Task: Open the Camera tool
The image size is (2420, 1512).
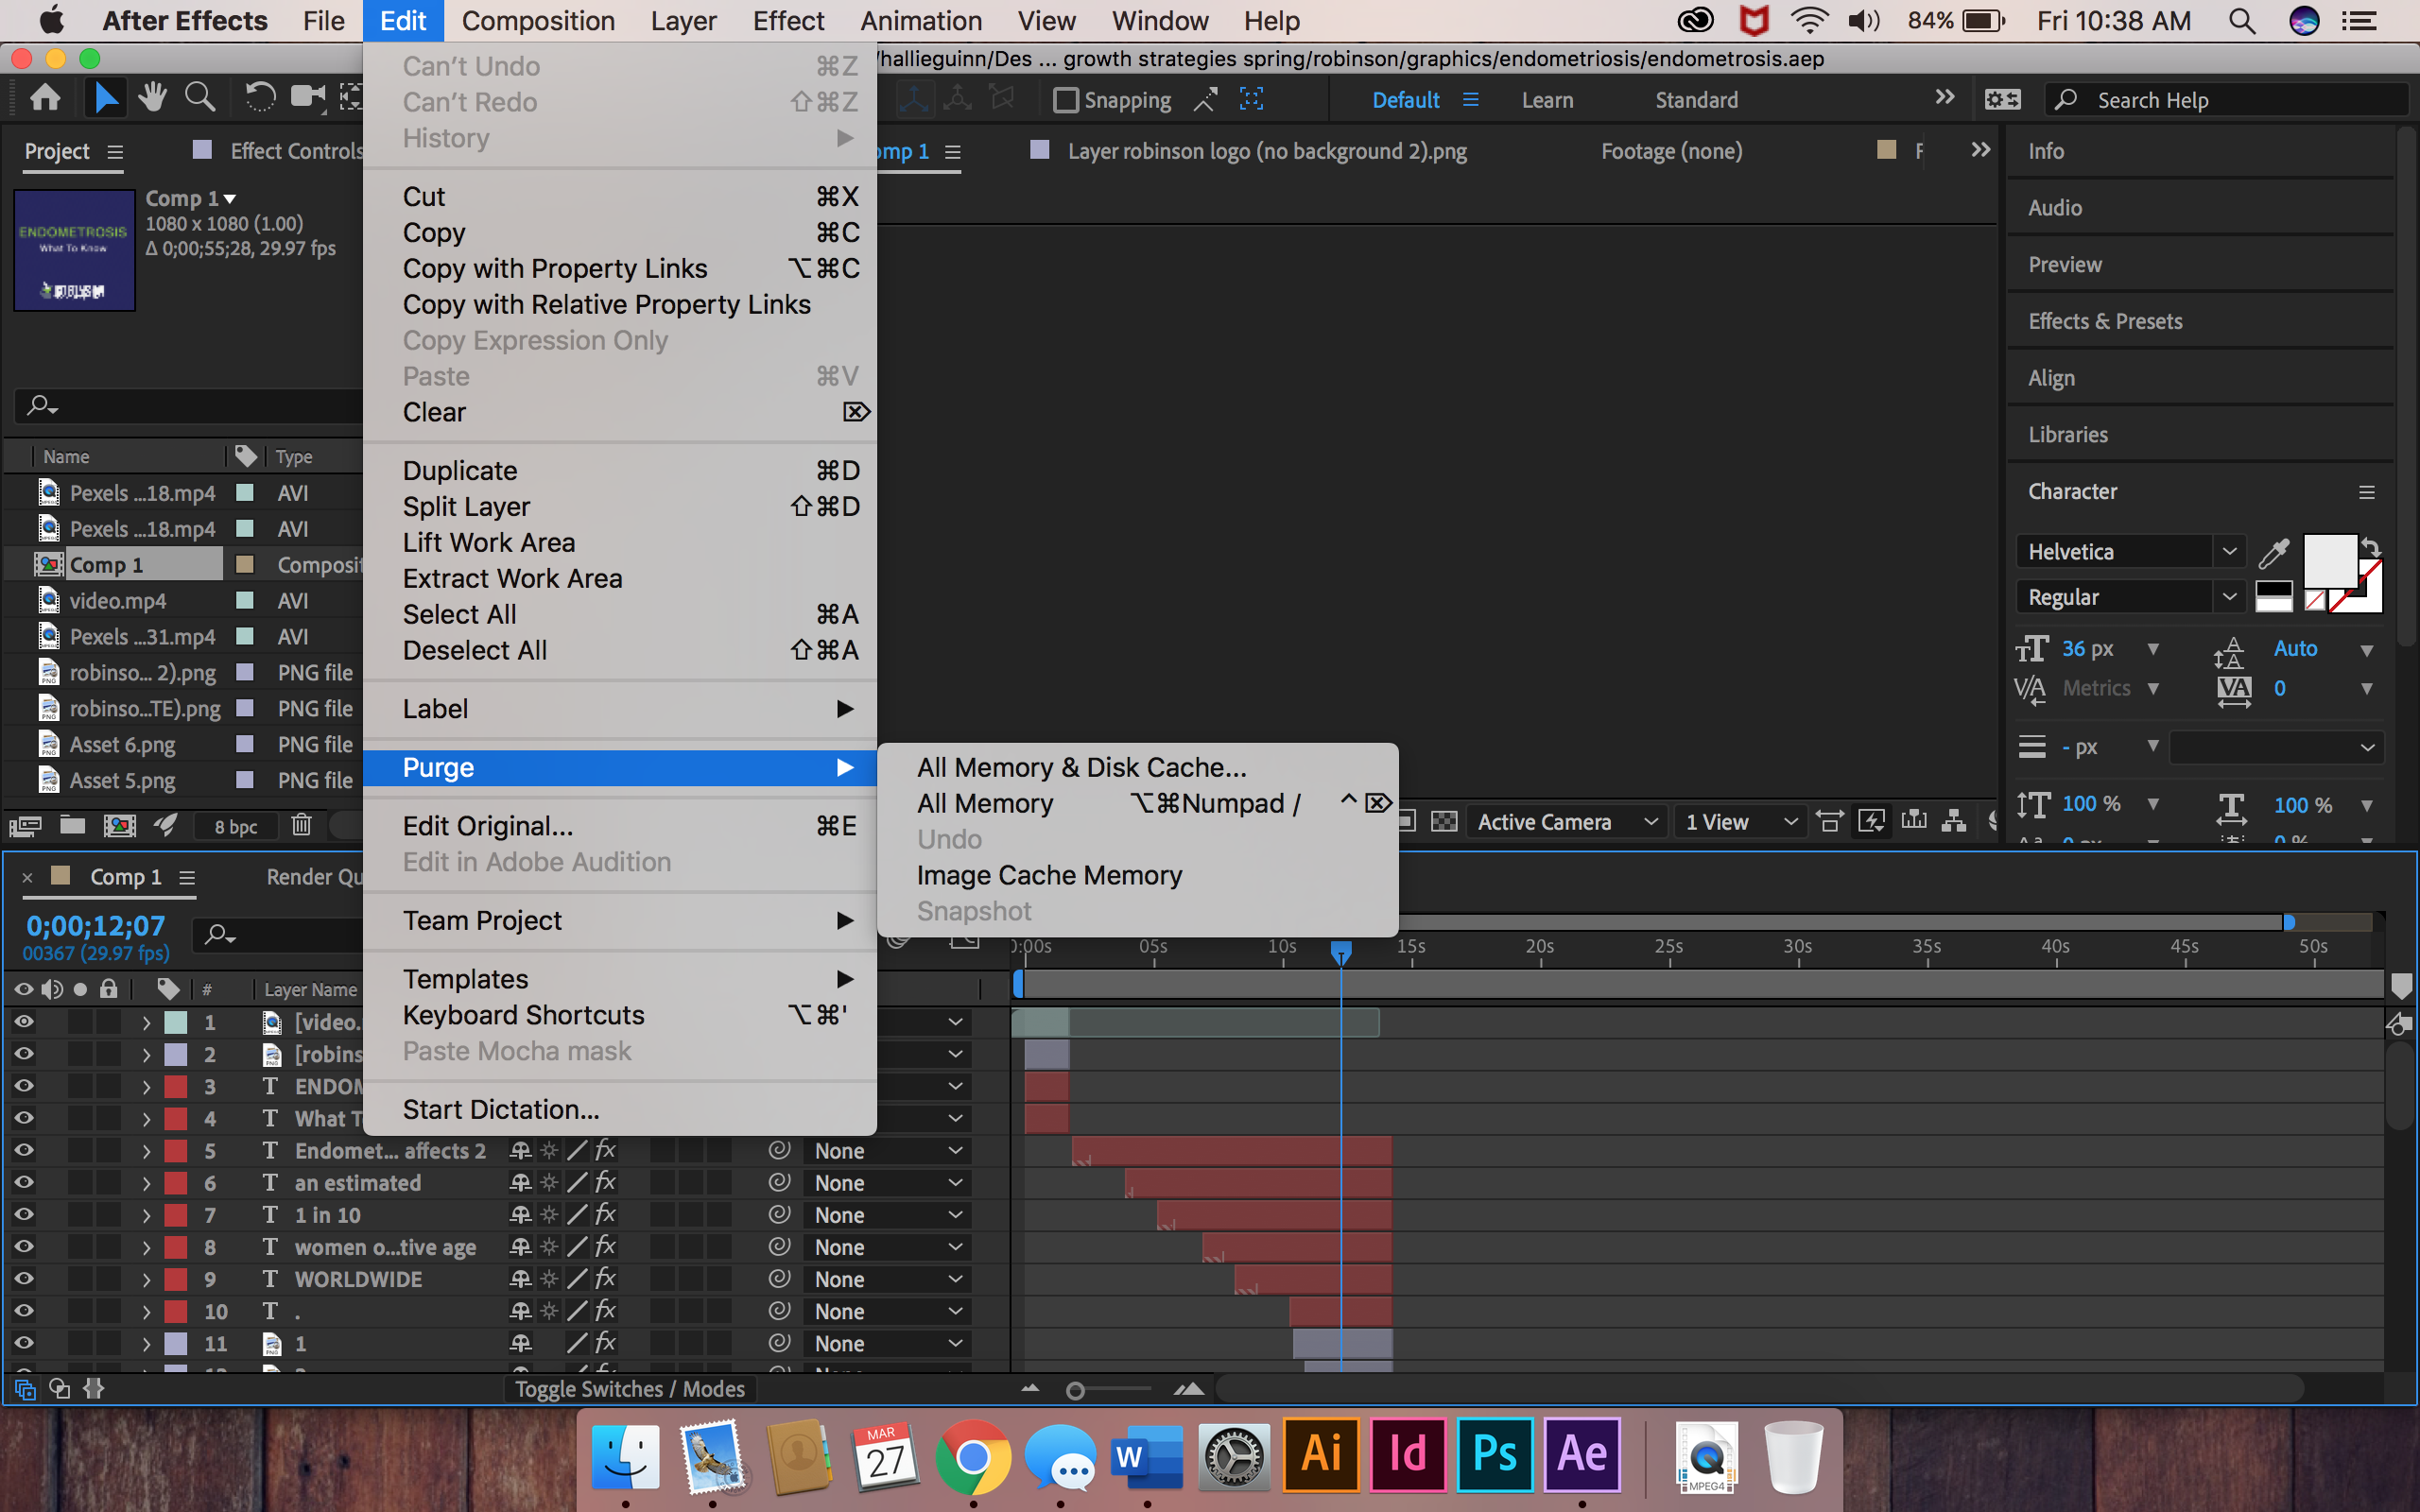Action: [307, 97]
